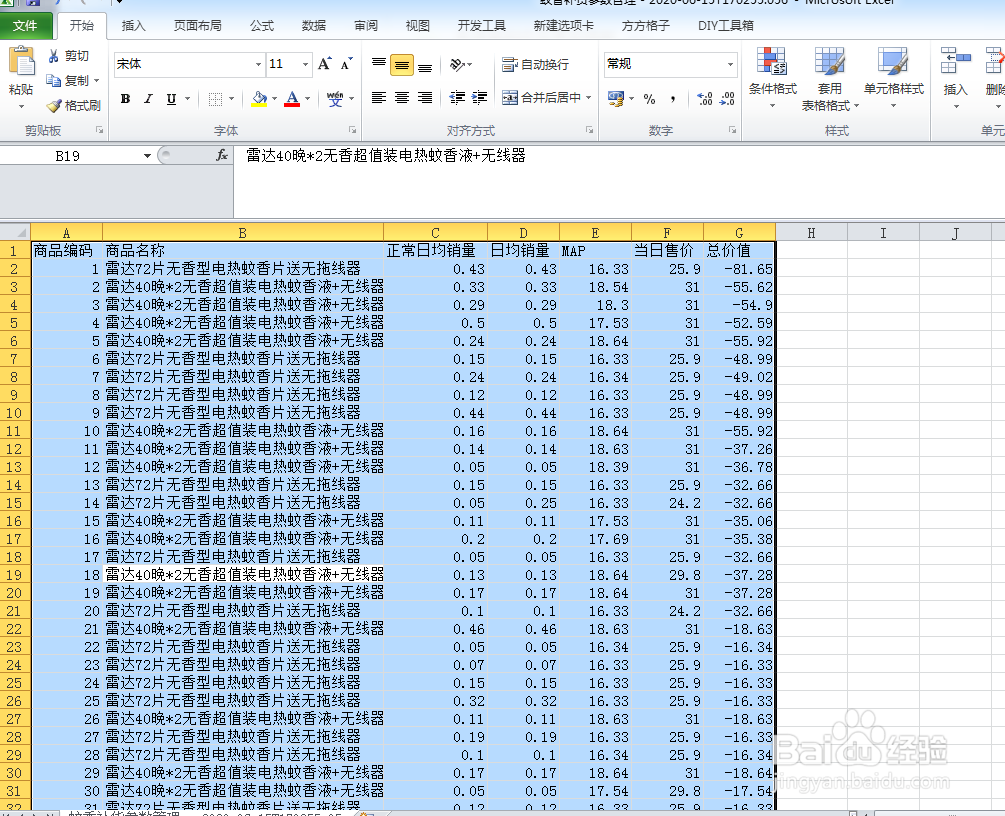Open the number group dialog launcher
The width and height of the screenshot is (1005, 816).
732,130
